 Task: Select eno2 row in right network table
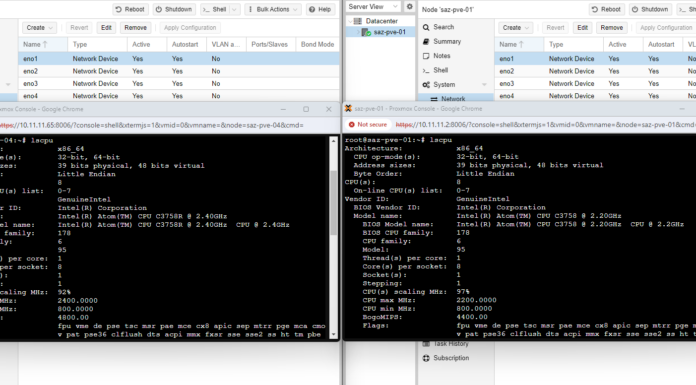coord(595,71)
